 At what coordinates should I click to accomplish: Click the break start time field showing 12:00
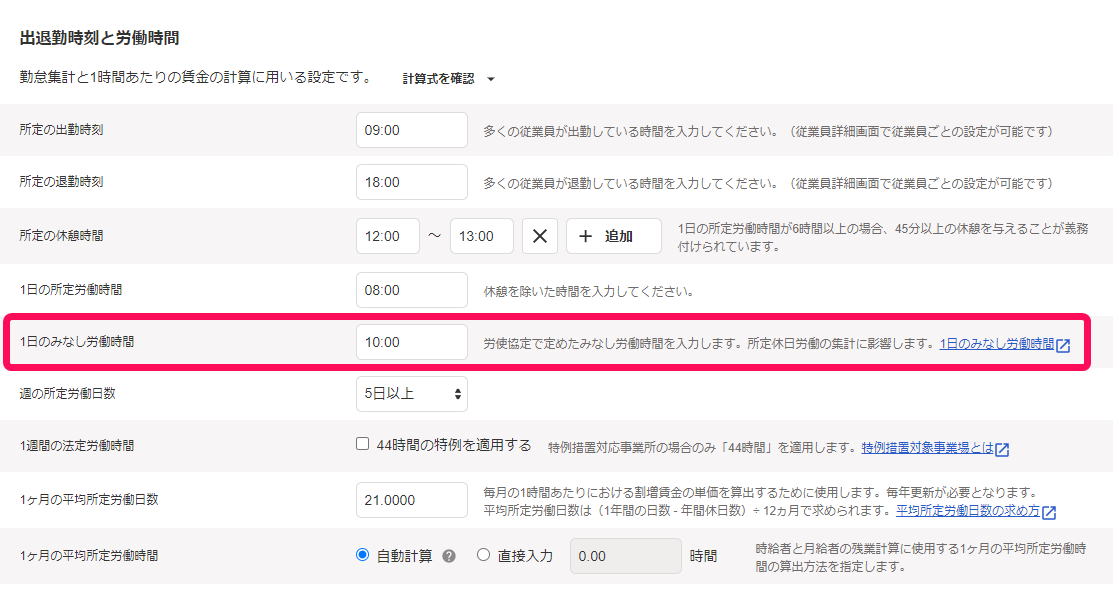[x=388, y=236]
